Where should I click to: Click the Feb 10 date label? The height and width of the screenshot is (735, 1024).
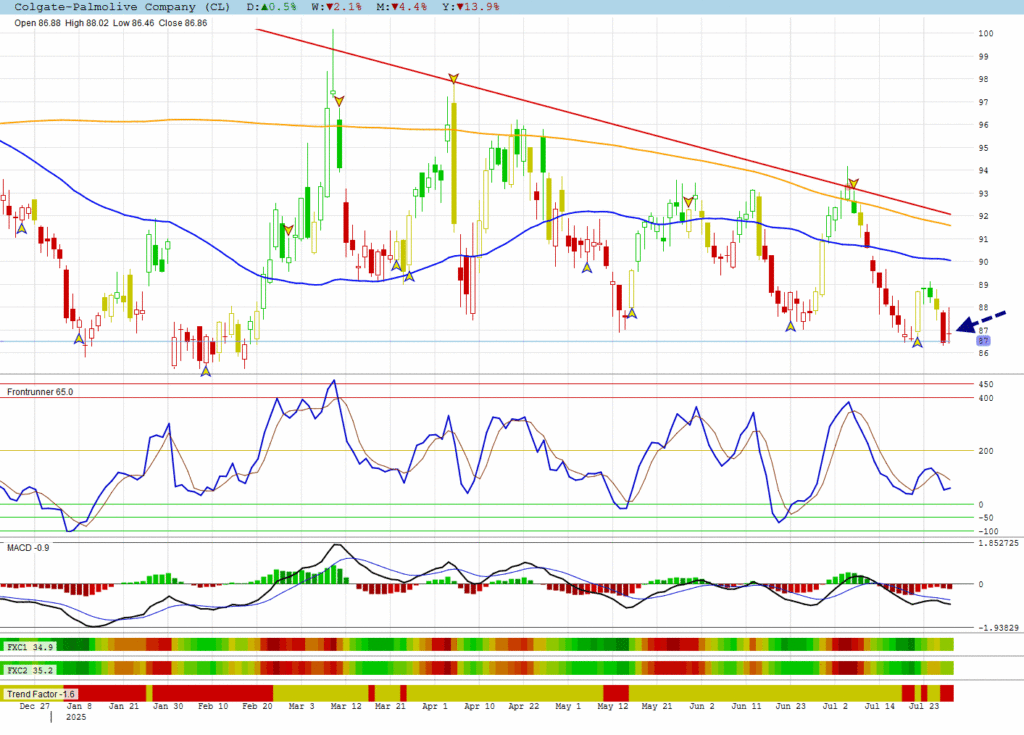click(x=213, y=706)
